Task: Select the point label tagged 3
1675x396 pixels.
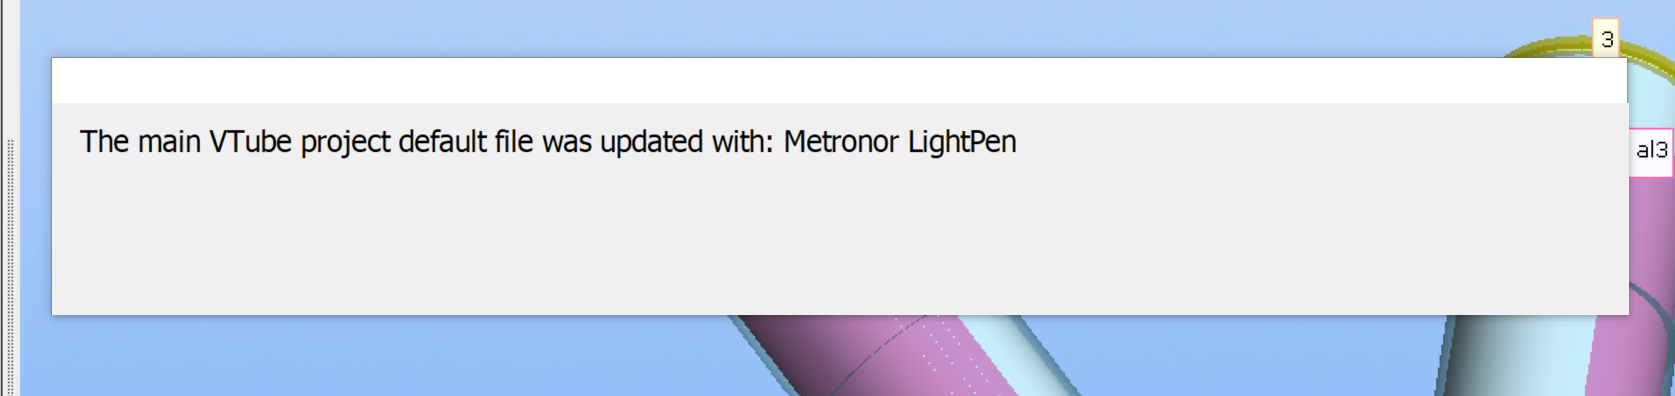Action: [1606, 39]
